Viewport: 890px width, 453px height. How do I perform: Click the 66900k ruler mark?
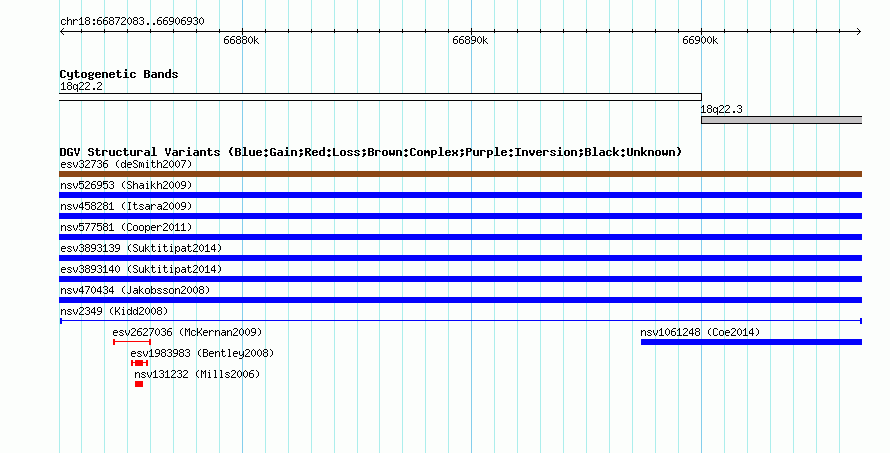pos(700,40)
